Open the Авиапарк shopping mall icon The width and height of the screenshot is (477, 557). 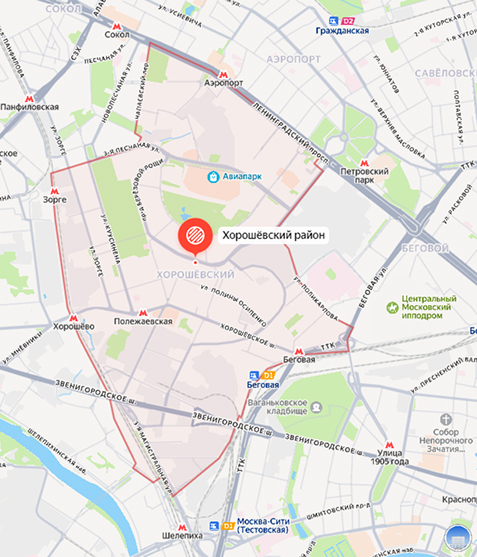[x=213, y=177]
